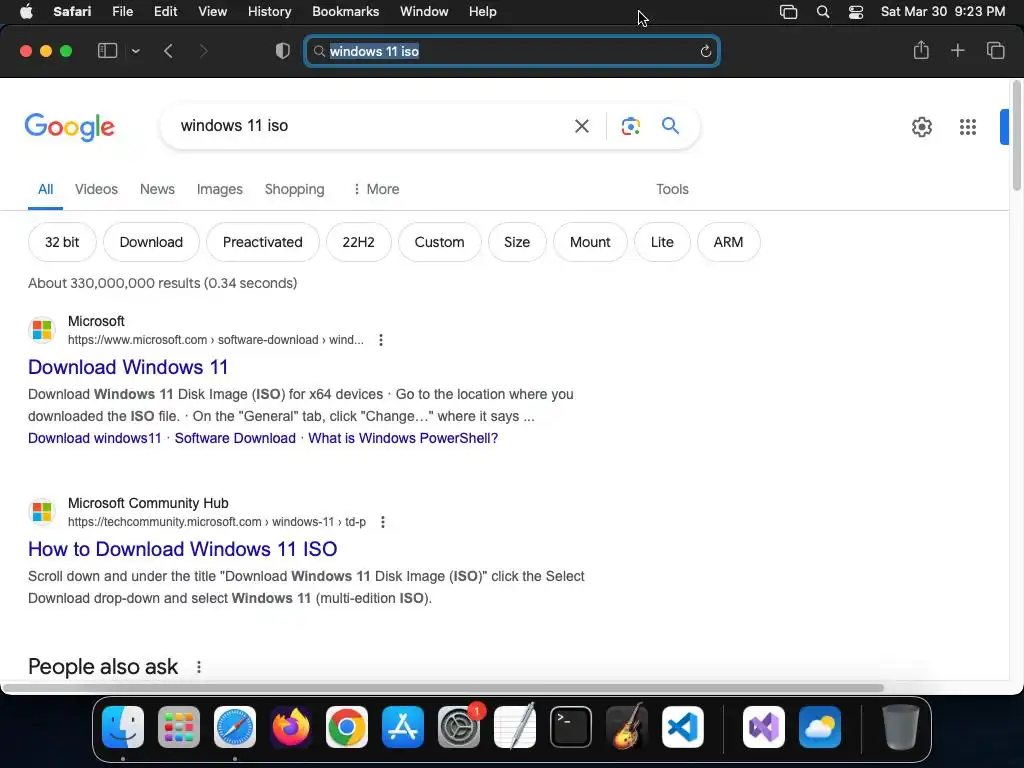Filter results with 32 bit chip

pyautogui.click(x=62, y=242)
